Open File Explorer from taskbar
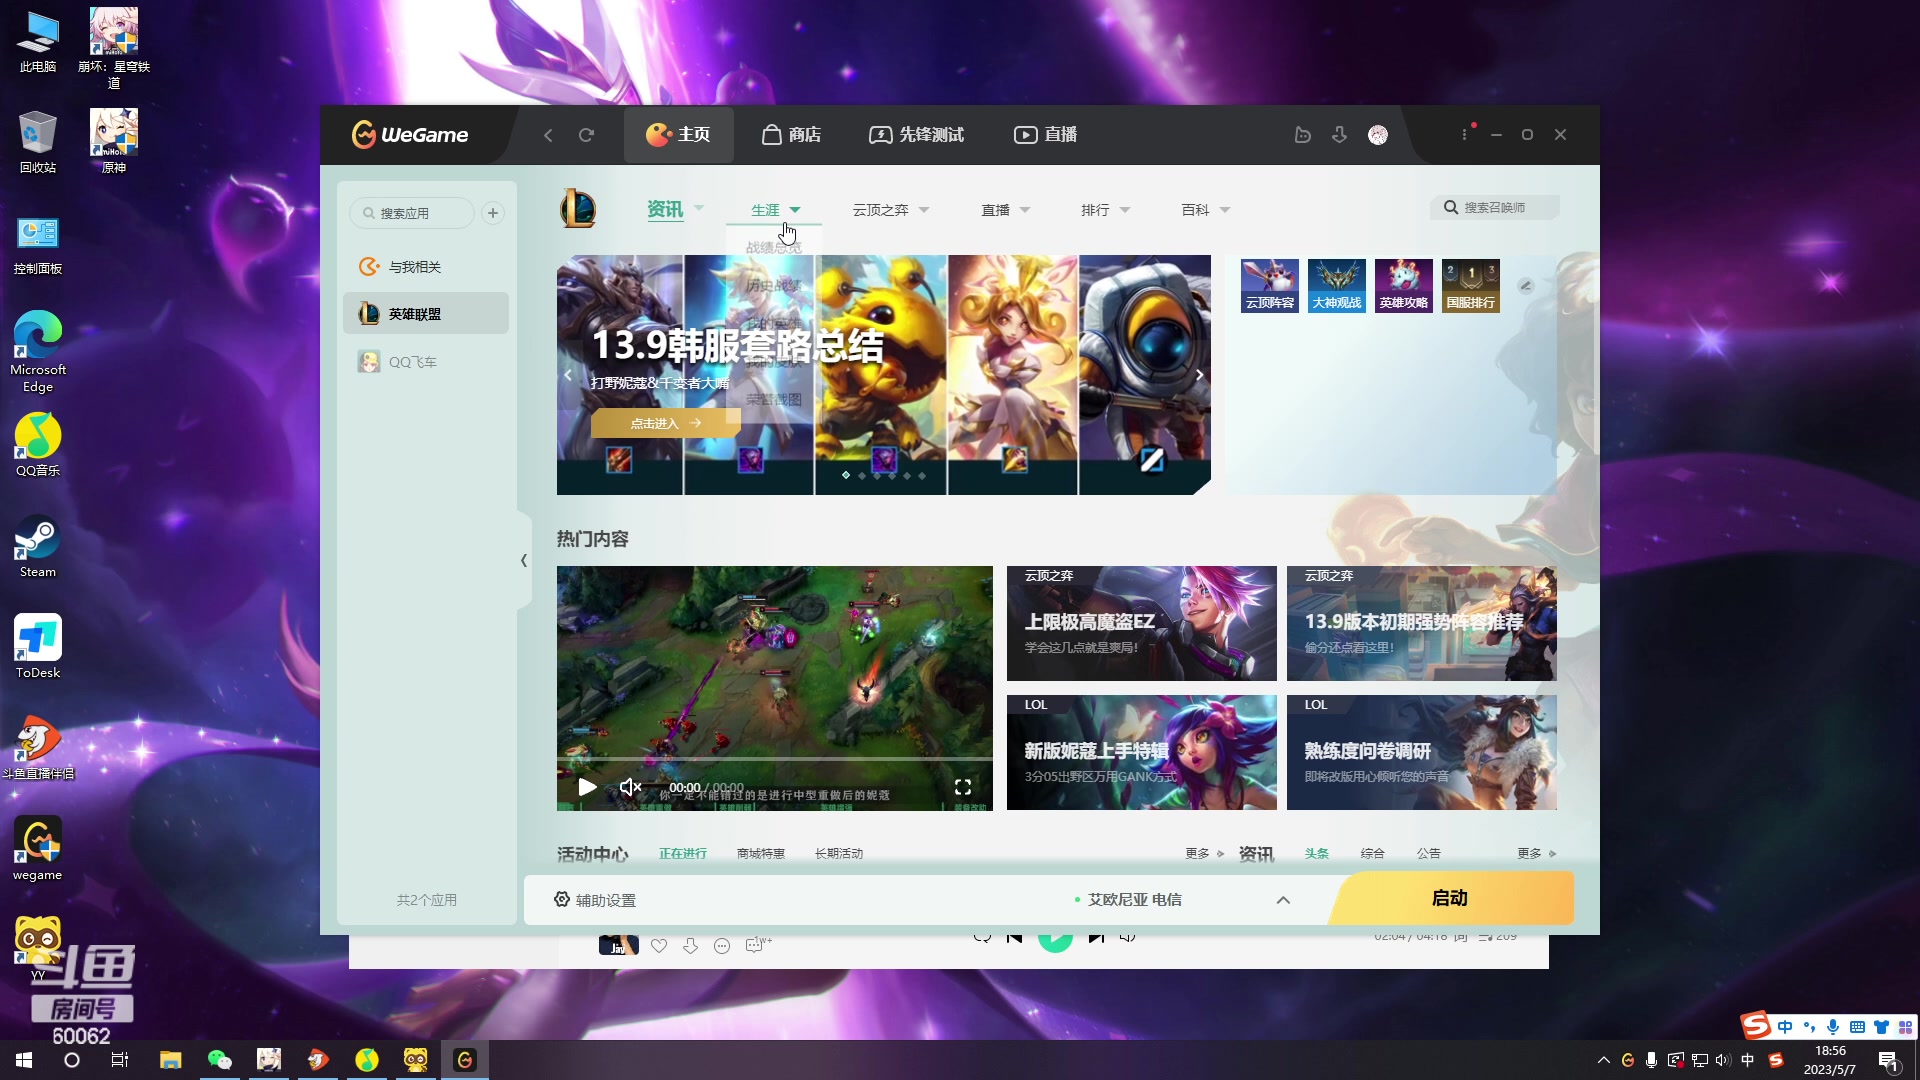The height and width of the screenshot is (1080, 1920). pyautogui.click(x=170, y=1060)
